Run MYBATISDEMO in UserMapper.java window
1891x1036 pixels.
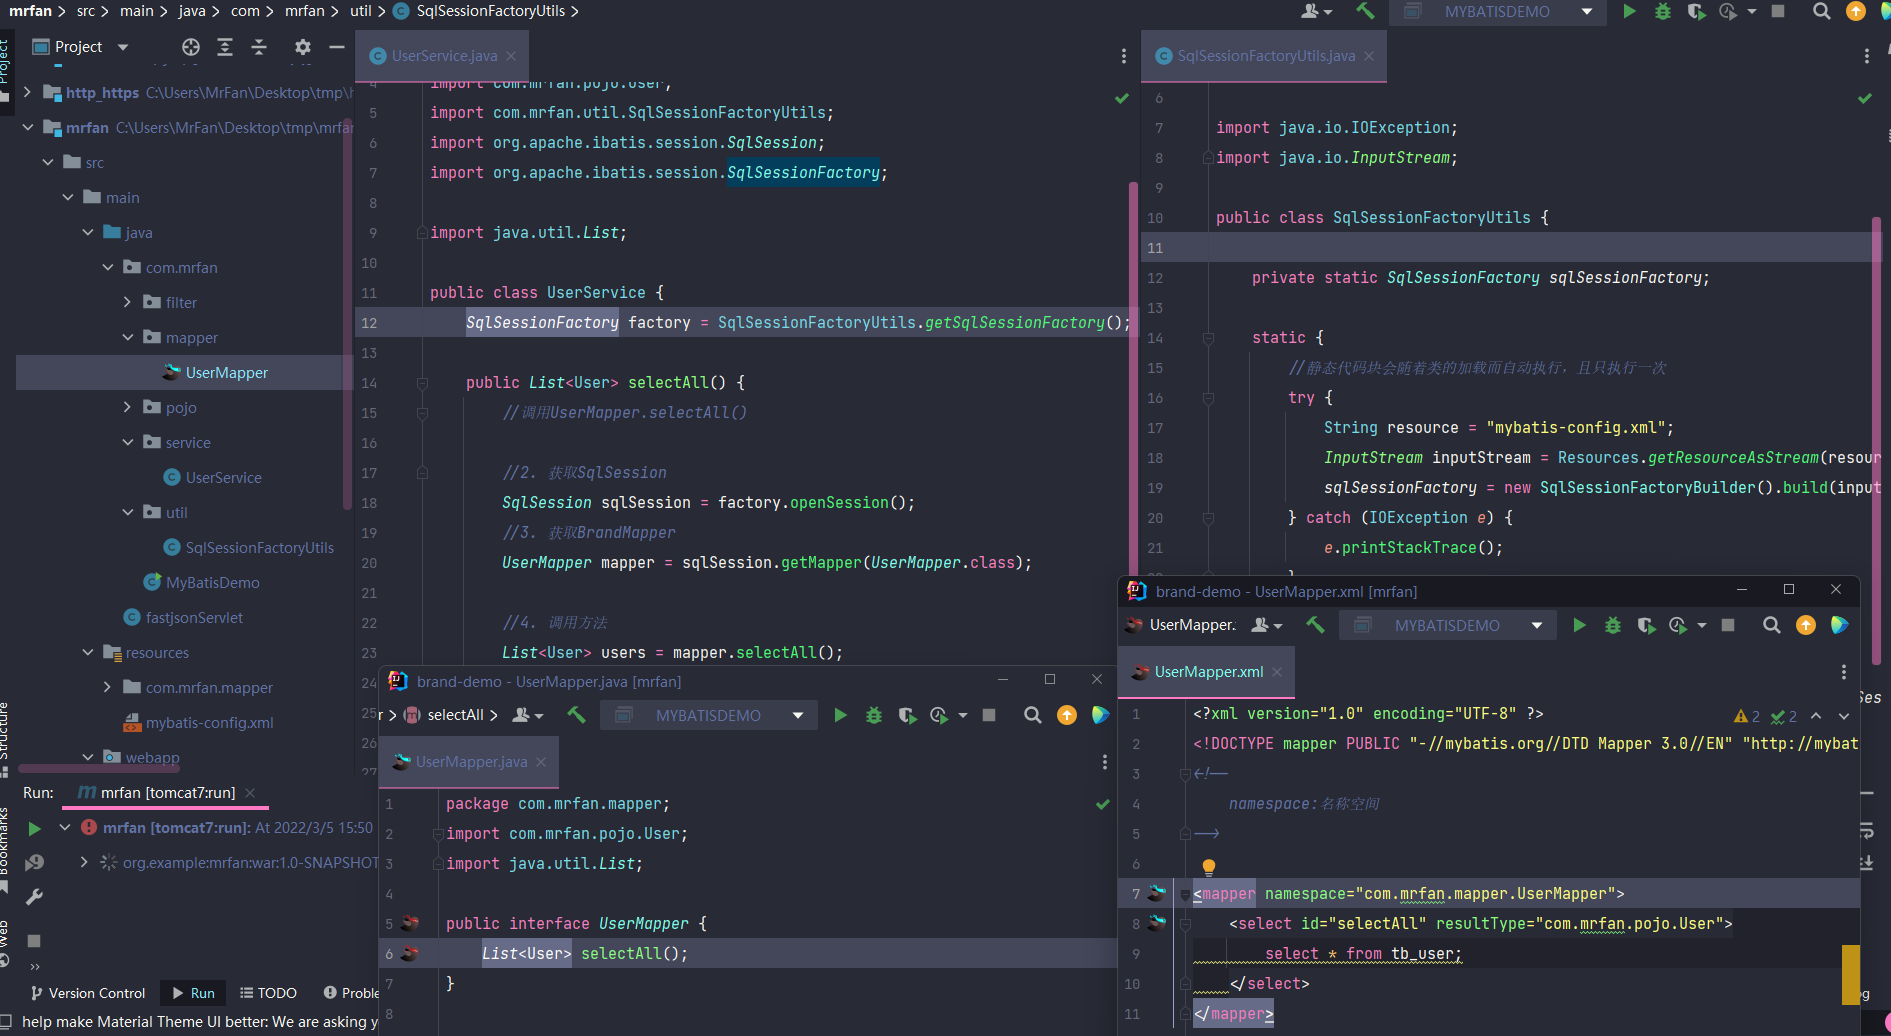841,715
